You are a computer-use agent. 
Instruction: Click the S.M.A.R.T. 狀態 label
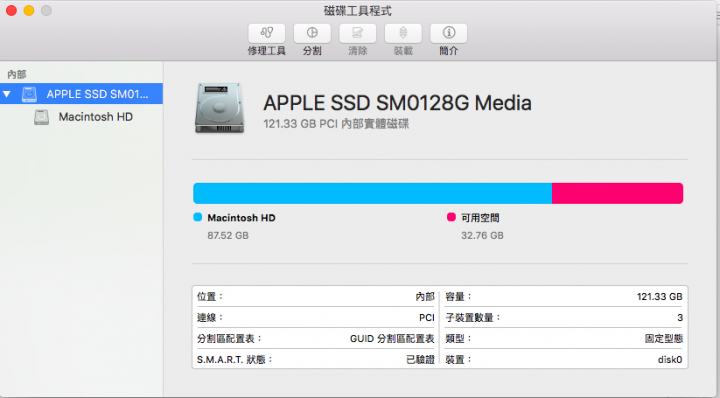click(235, 359)
